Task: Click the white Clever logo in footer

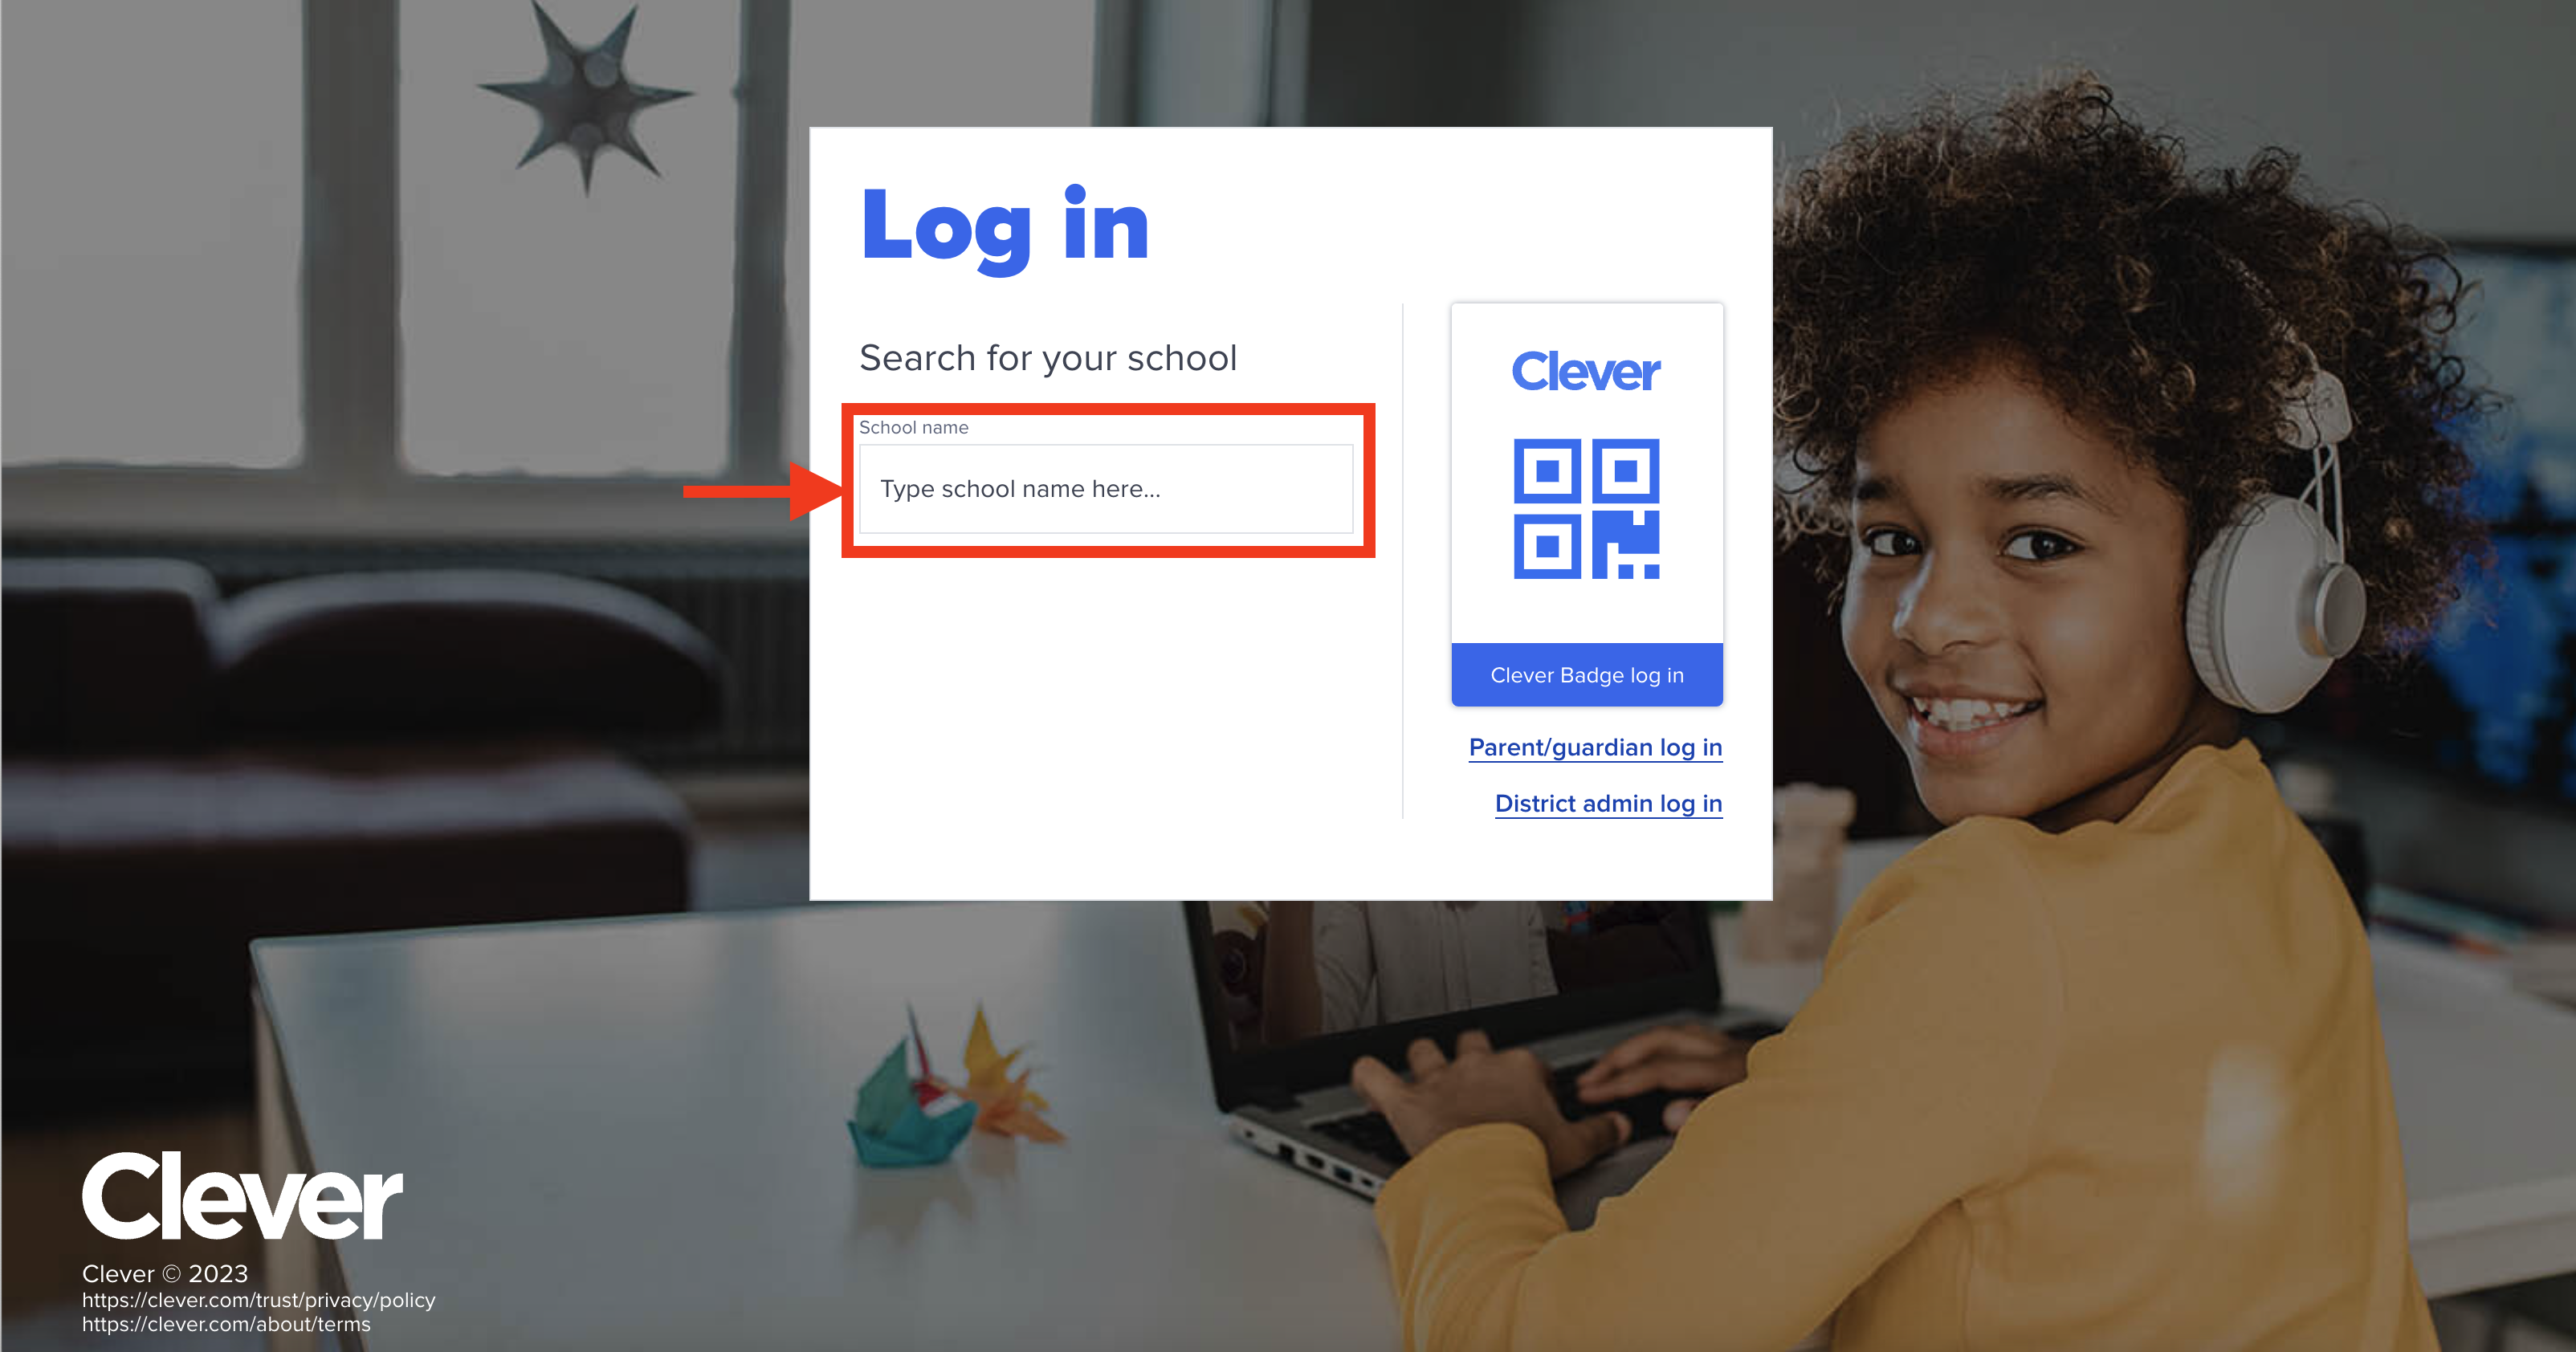Action: coord(242,1196)
